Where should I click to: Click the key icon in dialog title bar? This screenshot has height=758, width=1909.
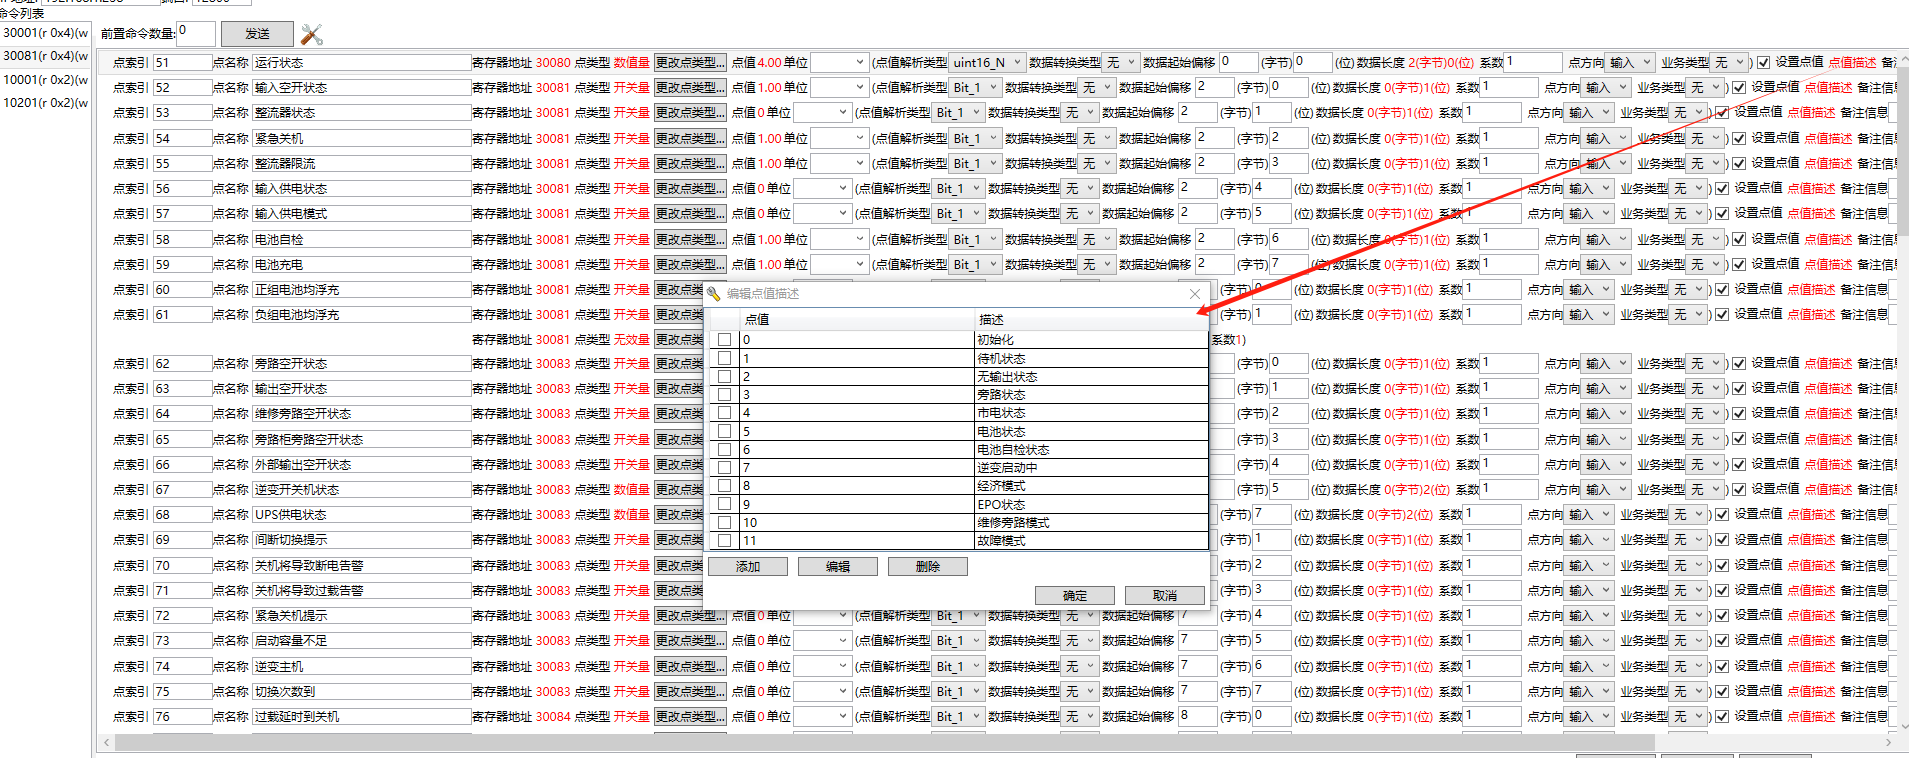coord(714,293)
